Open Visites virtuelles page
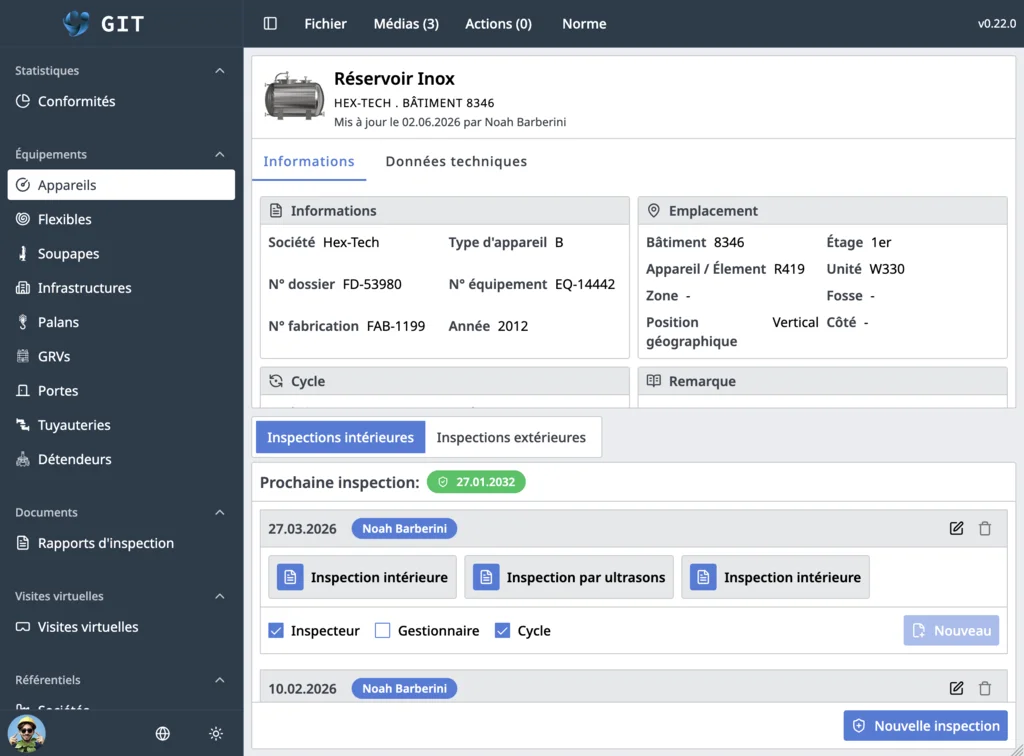1024x756 pixels. pos(121,627)
